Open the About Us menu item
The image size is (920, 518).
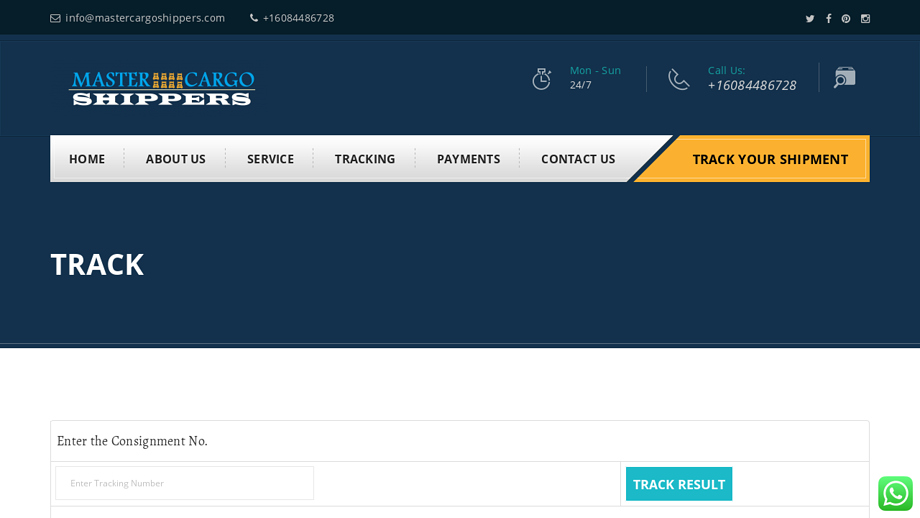[x=176, y=159]
